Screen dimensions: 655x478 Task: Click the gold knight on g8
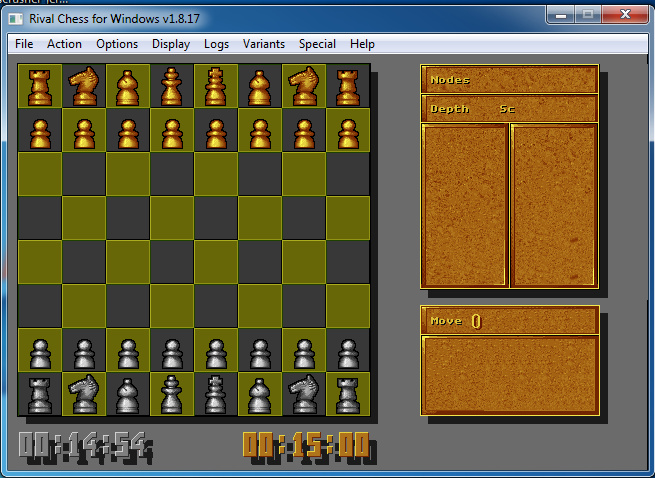[x=304, y=86]
